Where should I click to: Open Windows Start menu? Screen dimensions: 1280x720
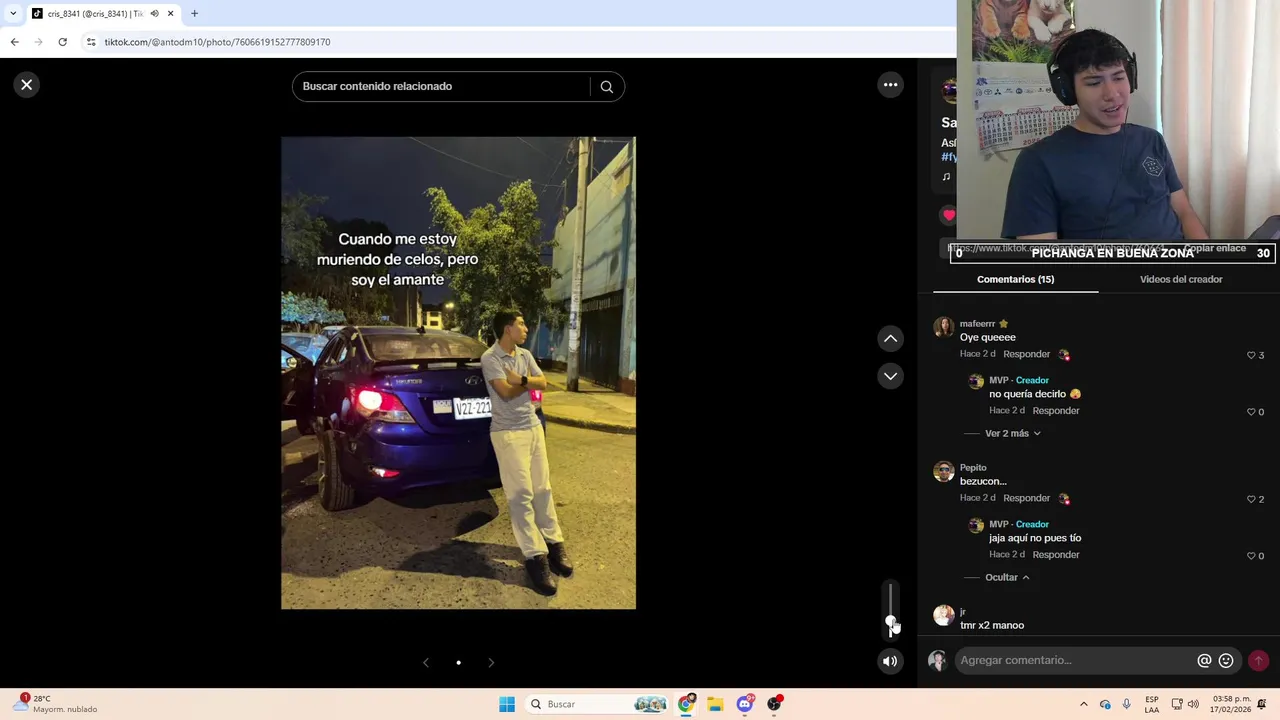click(507, 704)
